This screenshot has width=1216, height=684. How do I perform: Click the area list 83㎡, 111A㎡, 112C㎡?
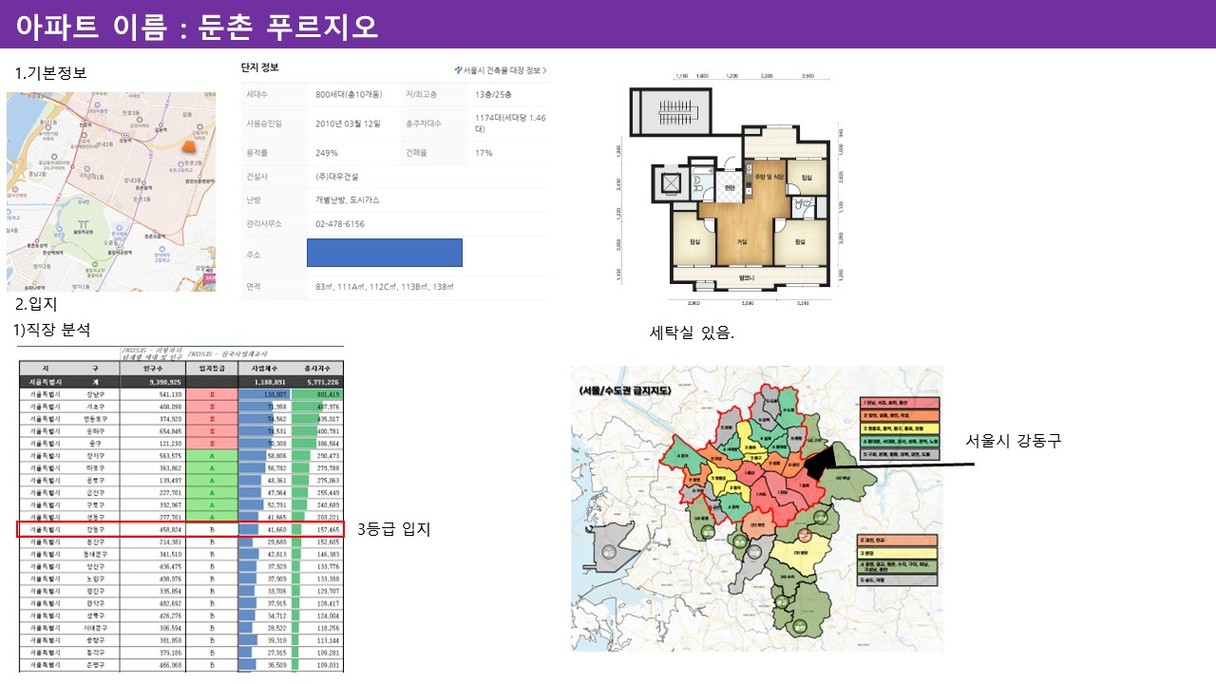(383, 286)
